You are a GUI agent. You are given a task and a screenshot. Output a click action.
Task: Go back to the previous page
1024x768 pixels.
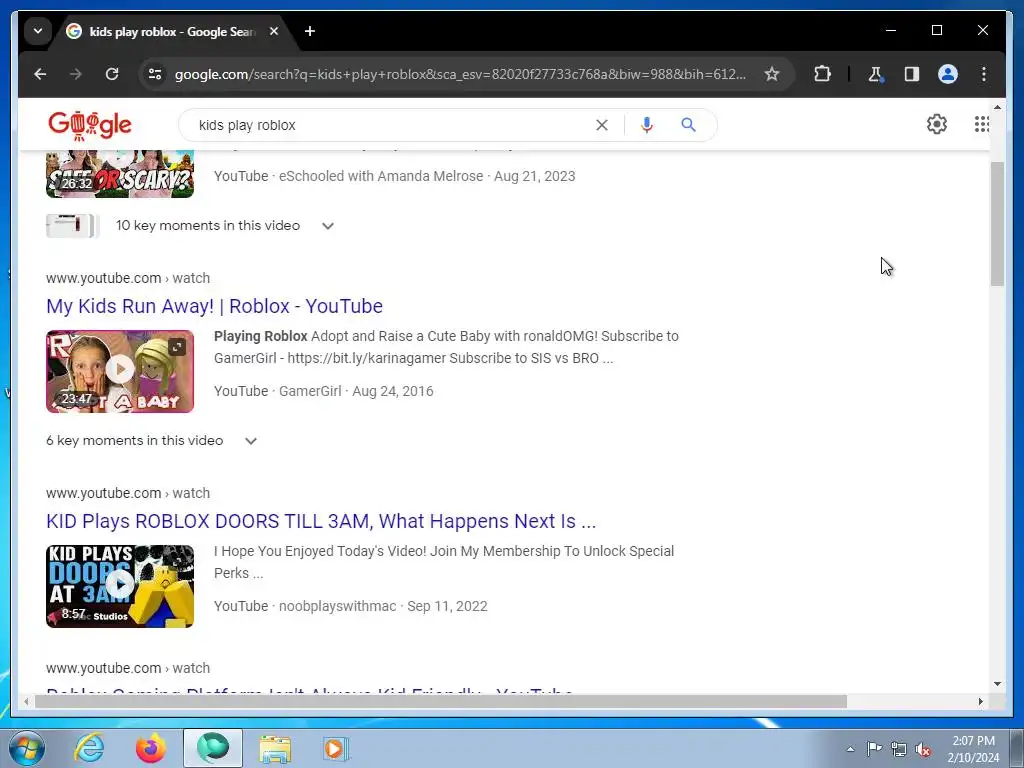[40, 74]
